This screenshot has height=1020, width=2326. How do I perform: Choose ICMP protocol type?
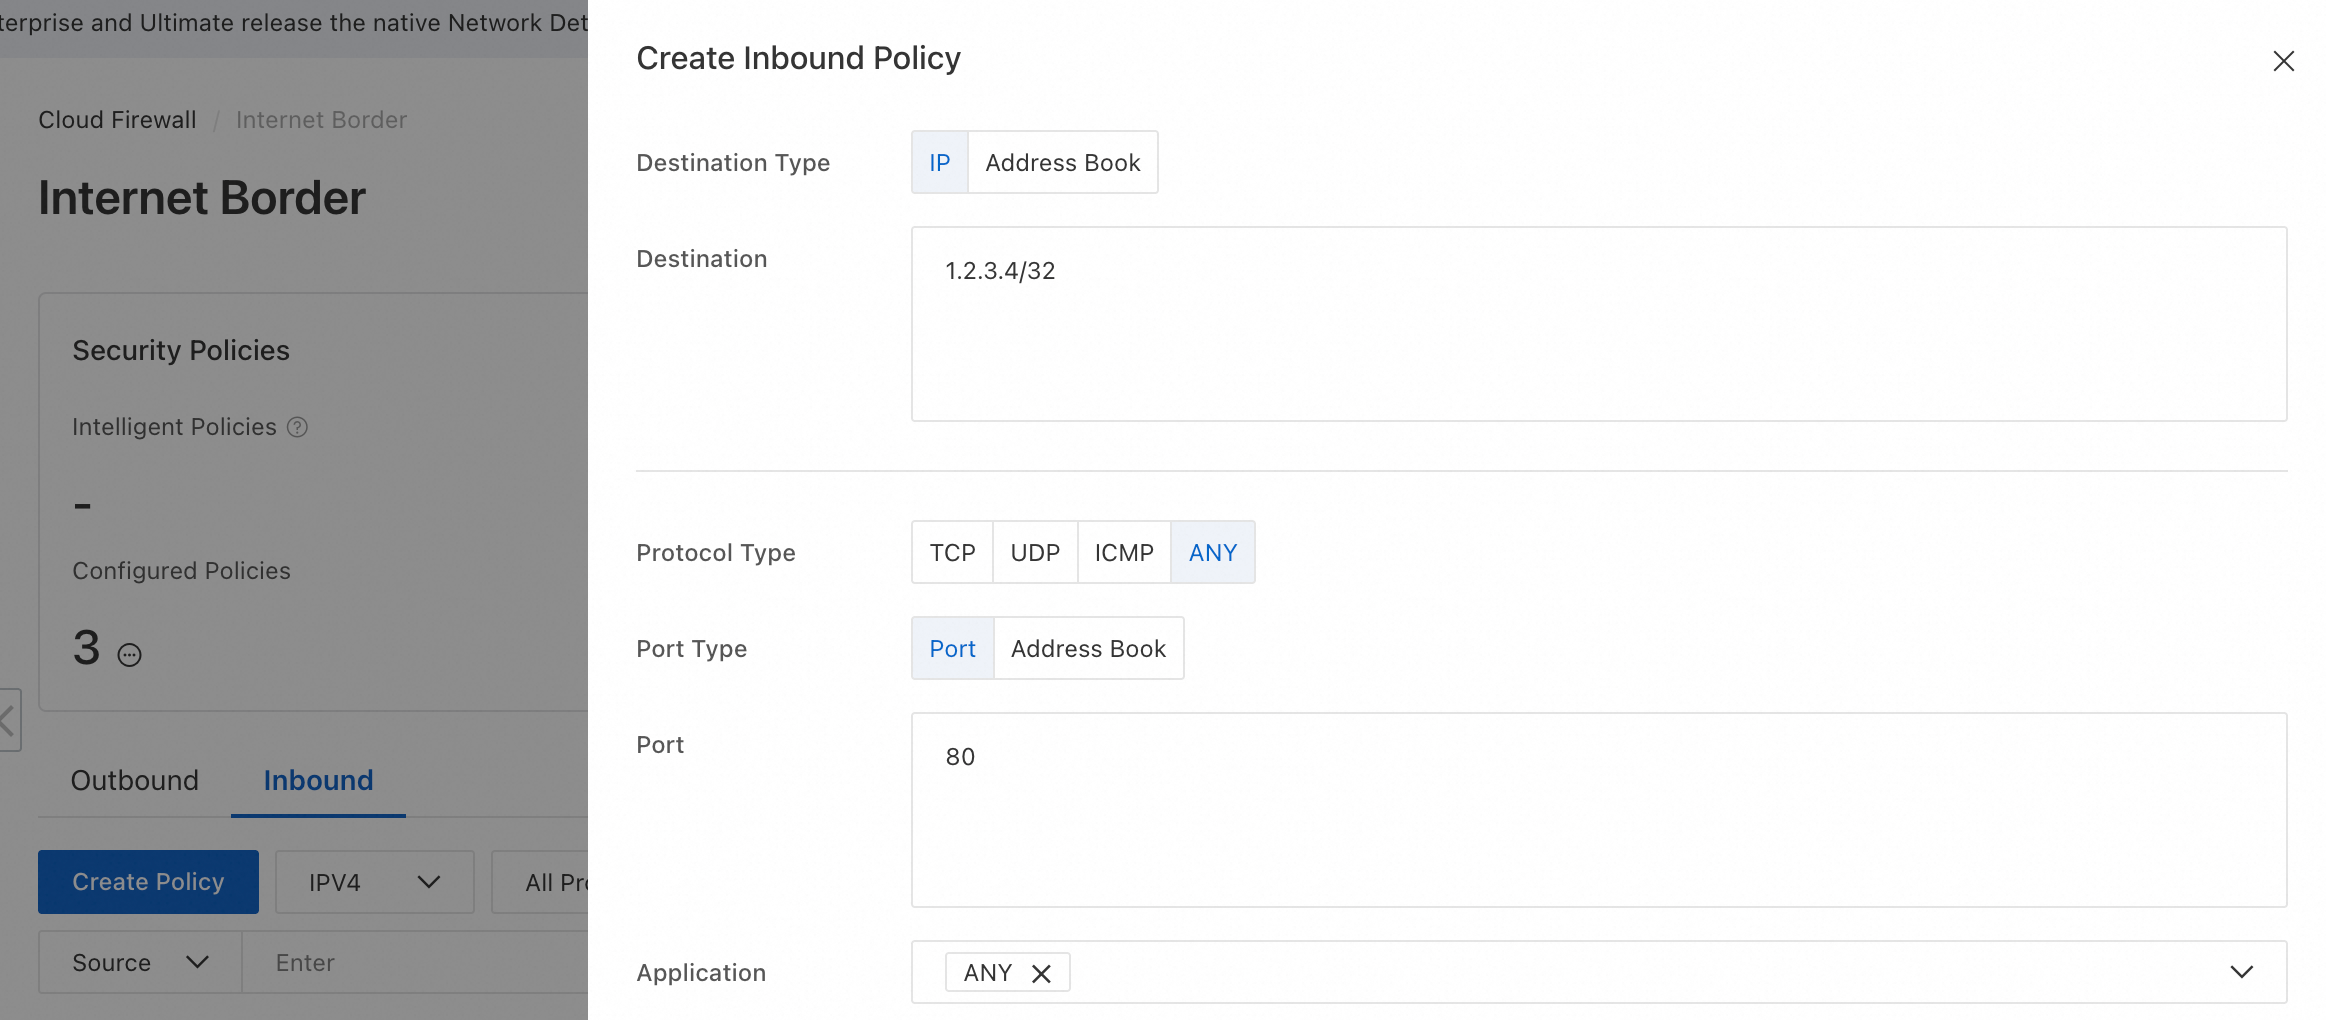coord(1124,552)
